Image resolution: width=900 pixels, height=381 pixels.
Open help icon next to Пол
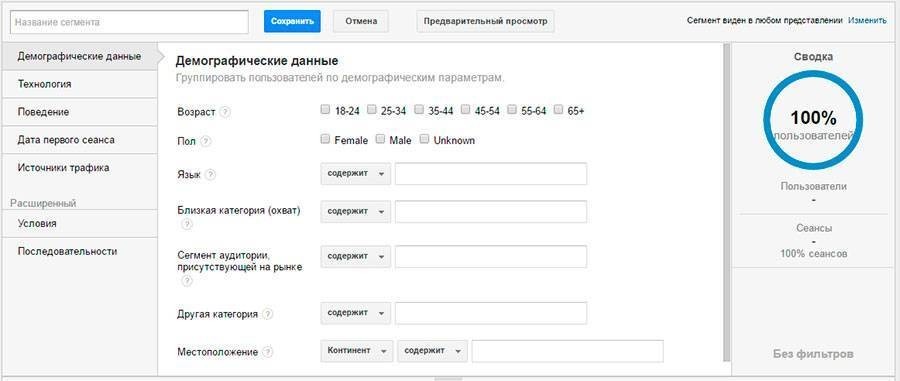click(x=205, y=141)
